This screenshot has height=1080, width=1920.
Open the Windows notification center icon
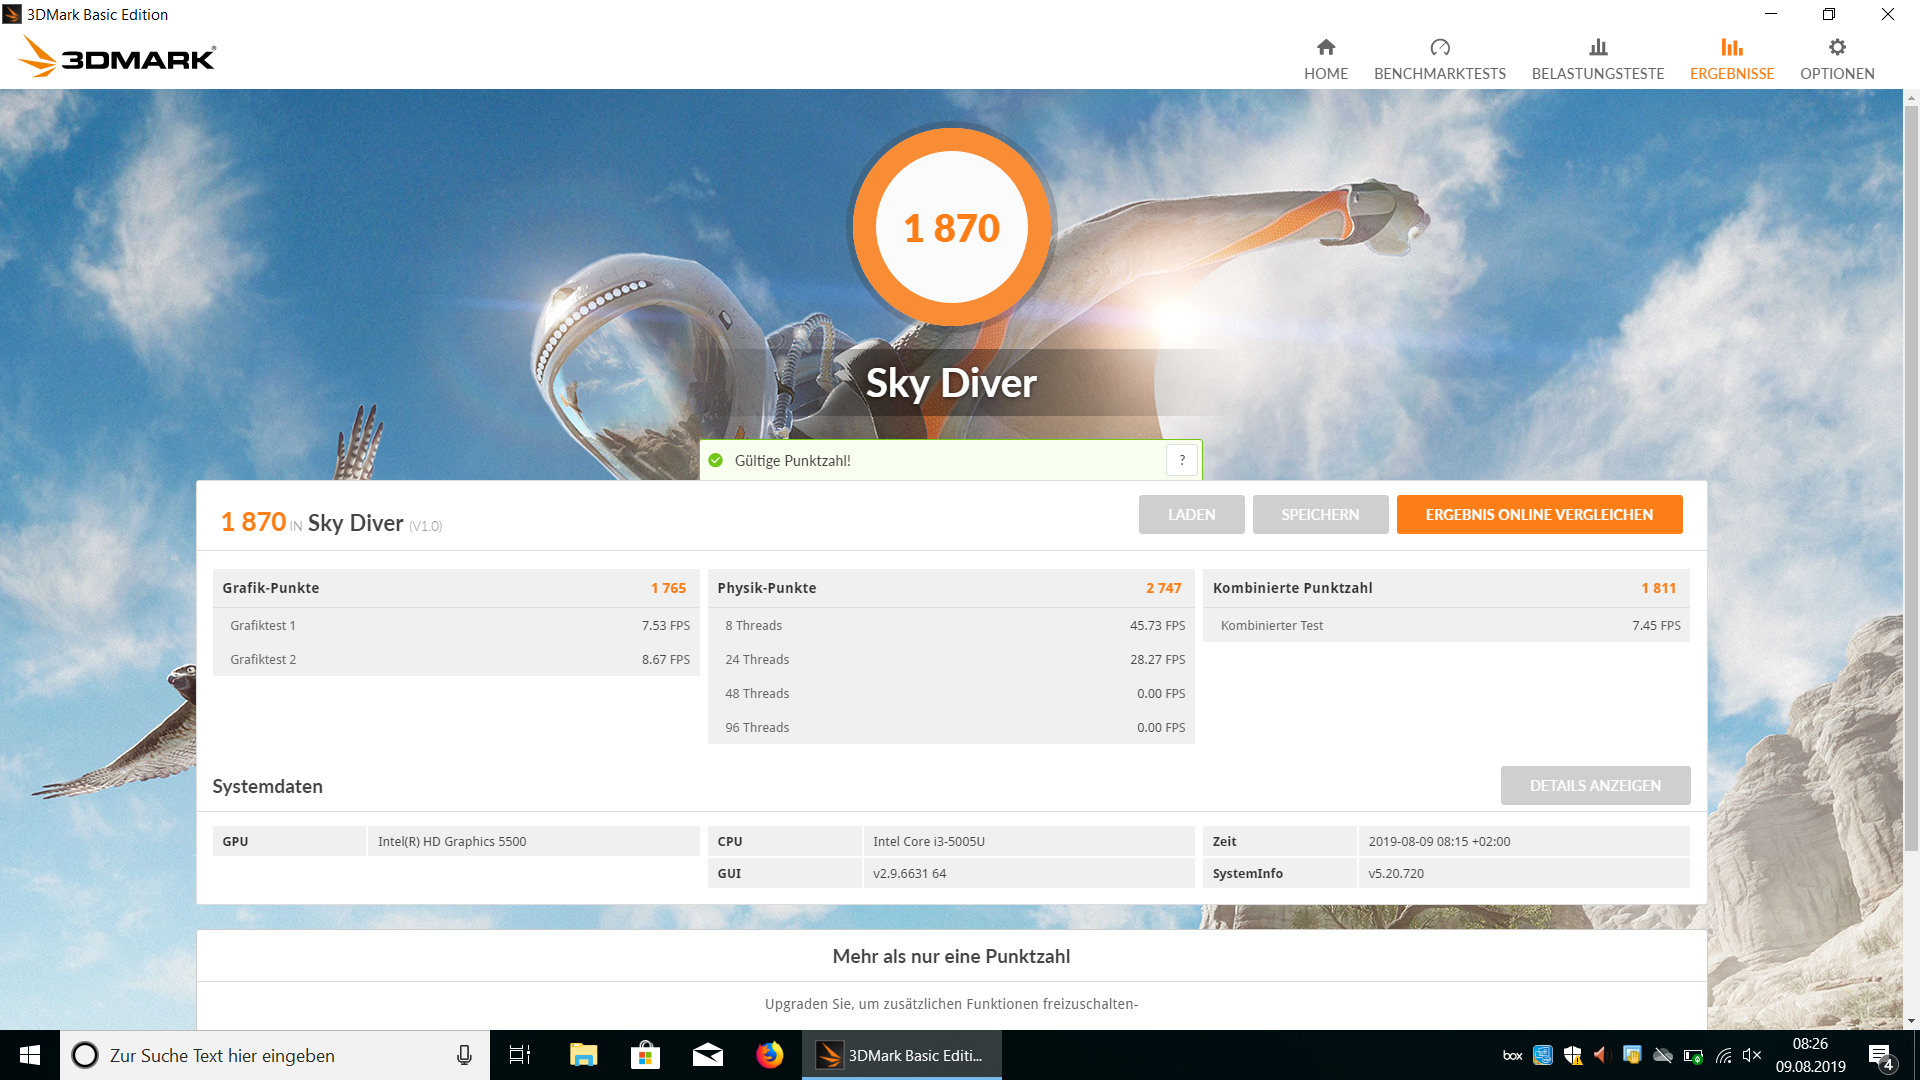1880,1055
